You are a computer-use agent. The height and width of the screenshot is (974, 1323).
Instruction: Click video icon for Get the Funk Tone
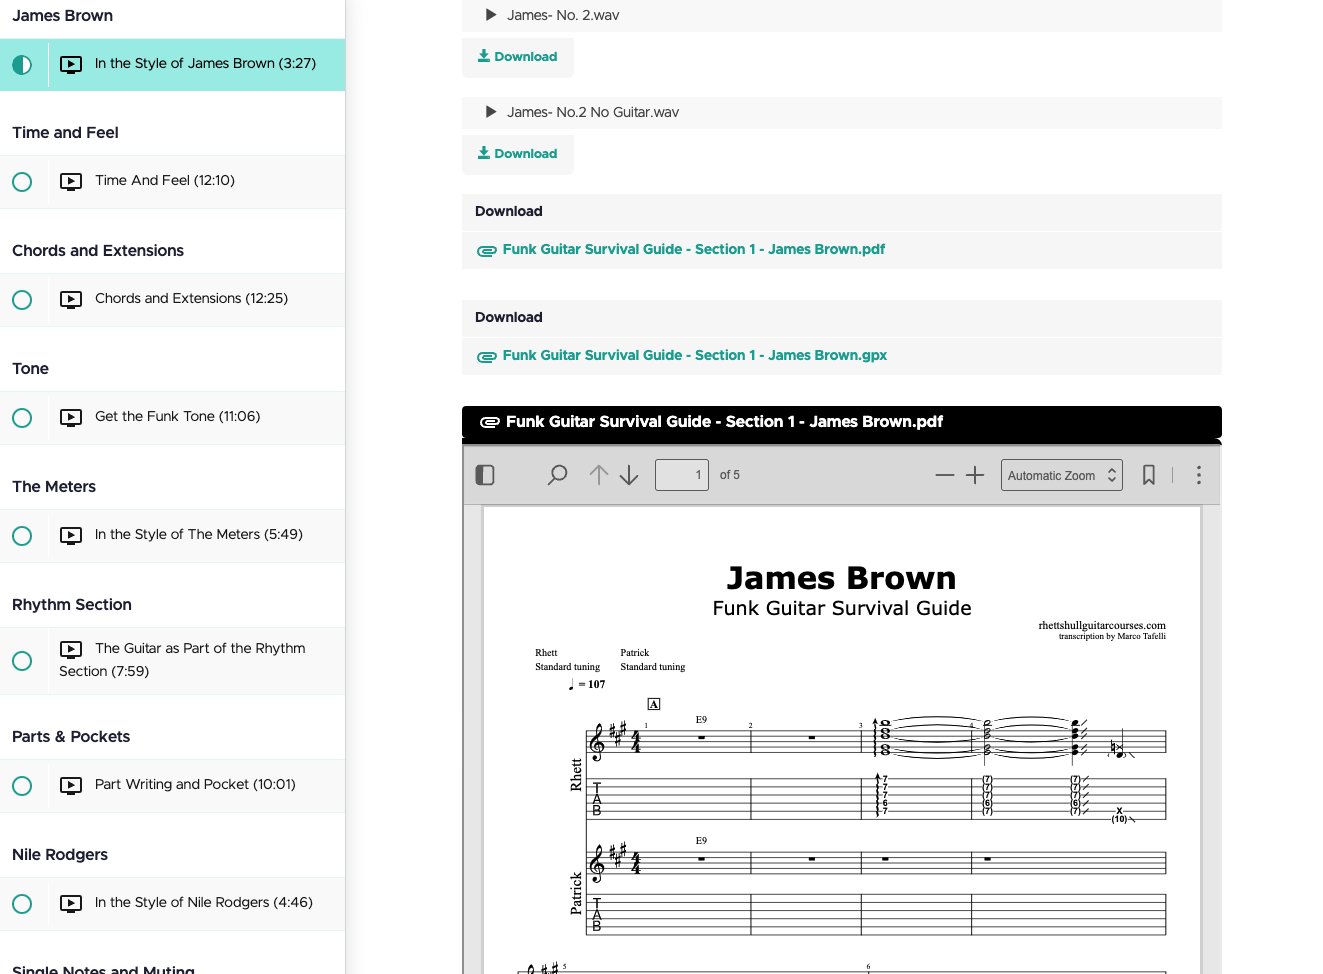(x=71, y=418)
